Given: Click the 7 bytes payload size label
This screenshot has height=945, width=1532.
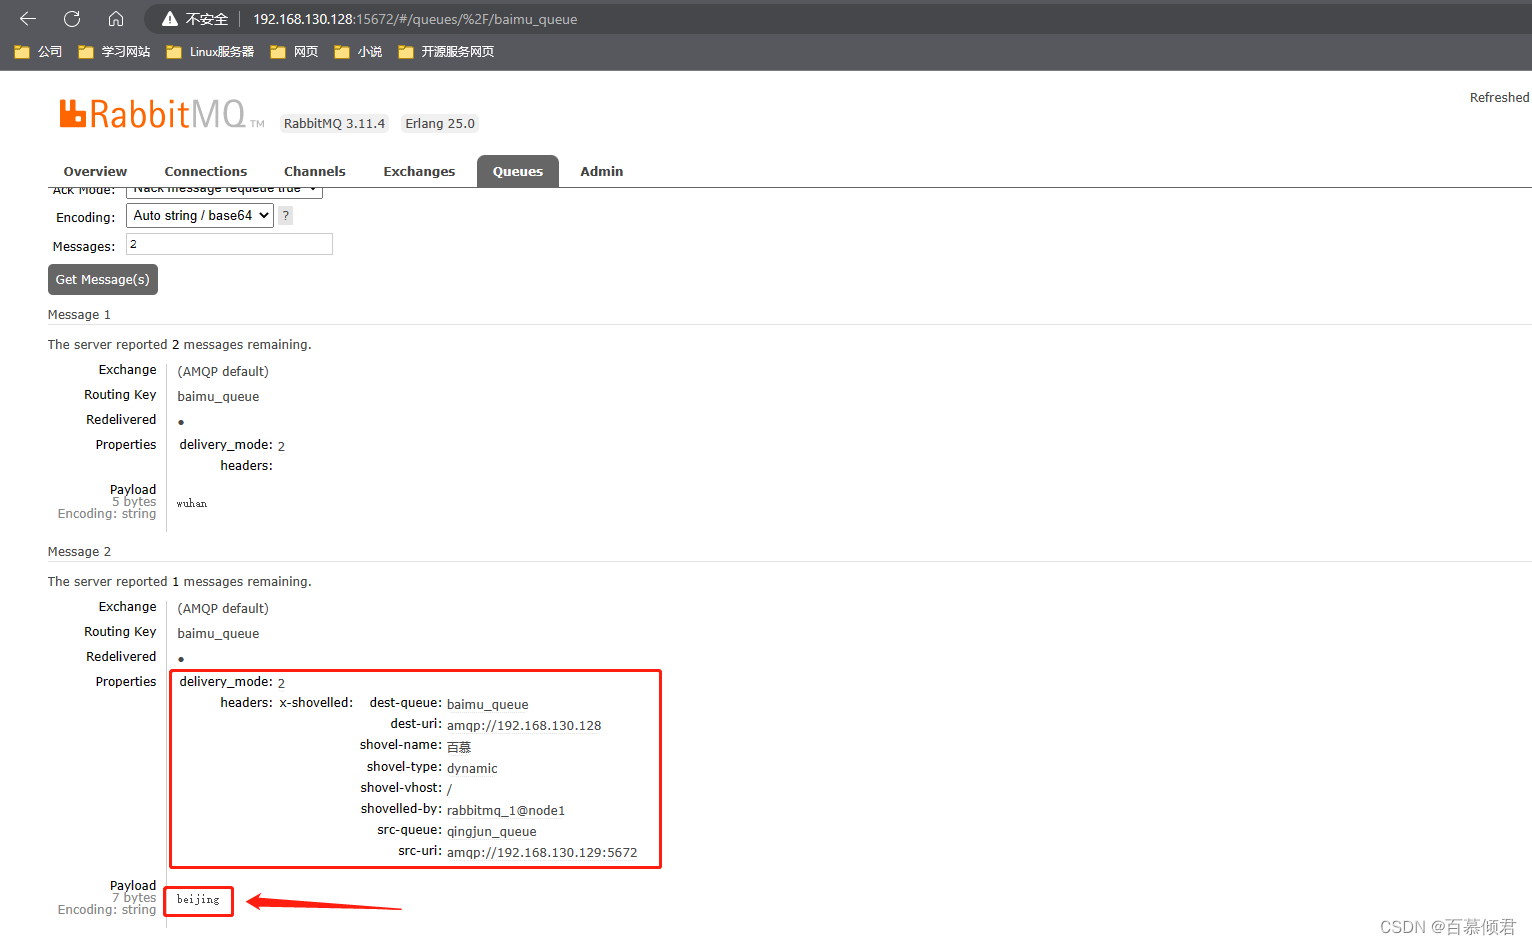Looking at the screenshot, I should click(134, 898).
